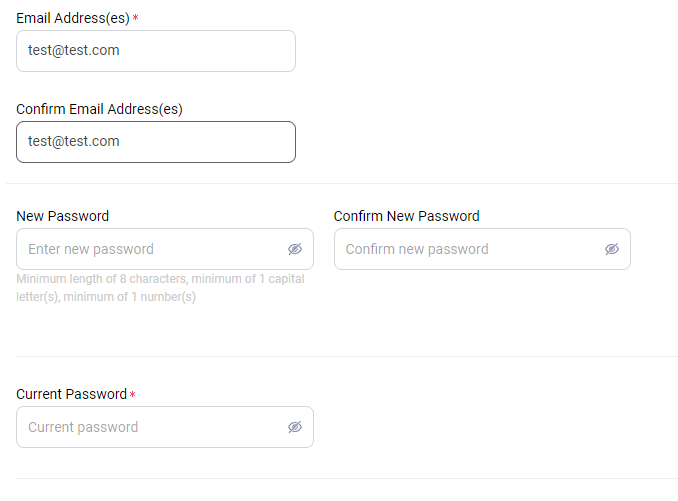
Task: Click the Enter new password placeholder text
Action: pos(91,249)
